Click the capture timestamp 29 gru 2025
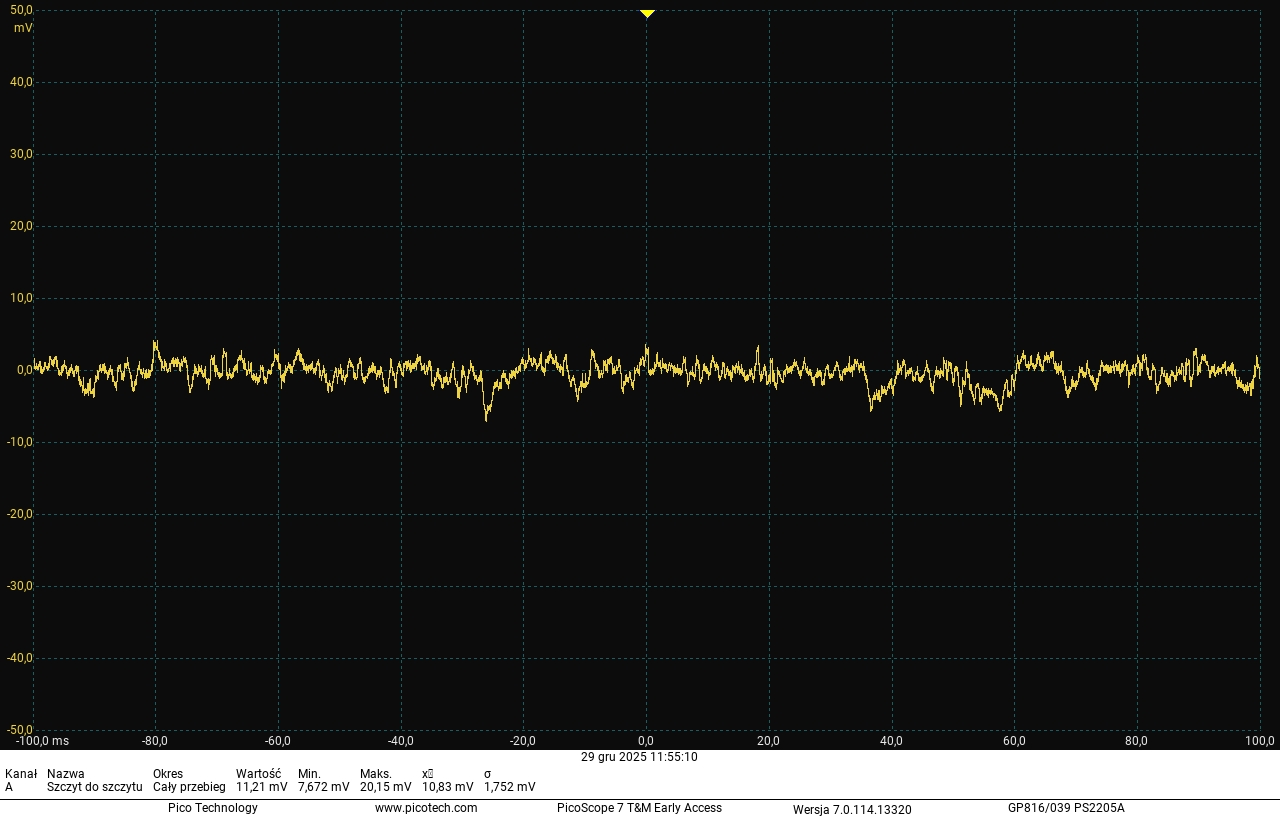The width and height of the screenshot is (1280, 816). point(639,757)
